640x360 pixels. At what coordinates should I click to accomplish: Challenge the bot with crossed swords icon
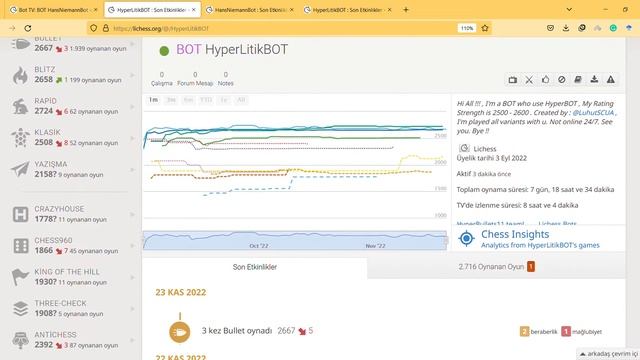[529, 80]
